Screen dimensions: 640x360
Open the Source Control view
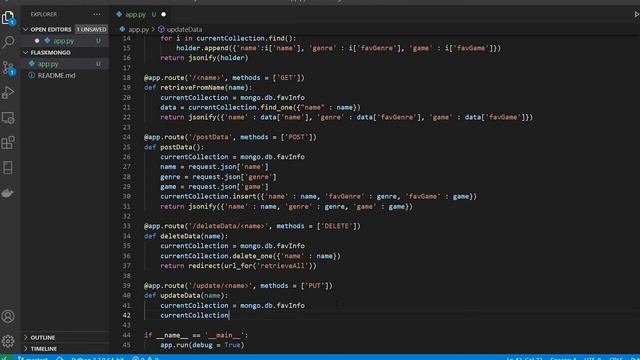click(x=8, y=67)
